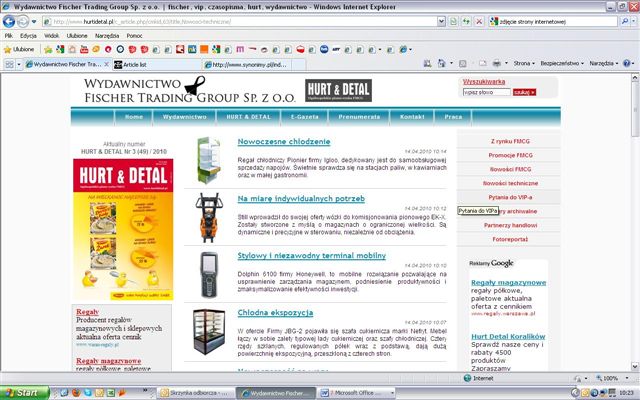
Task: Click the refrigerated shelf product thumbnail
Action: point(209,160)
